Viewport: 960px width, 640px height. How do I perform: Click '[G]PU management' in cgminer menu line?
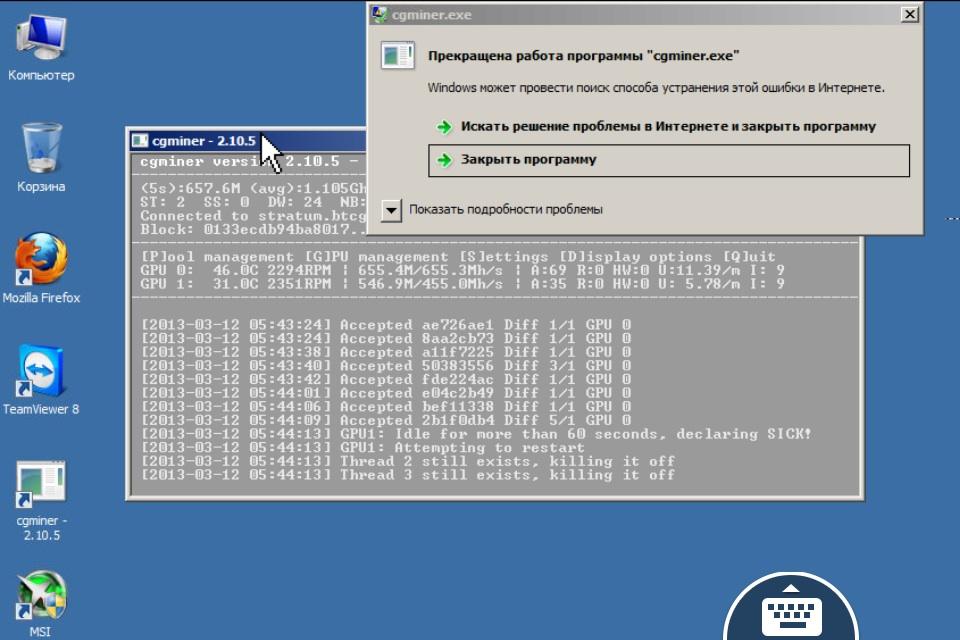(376, 257)
